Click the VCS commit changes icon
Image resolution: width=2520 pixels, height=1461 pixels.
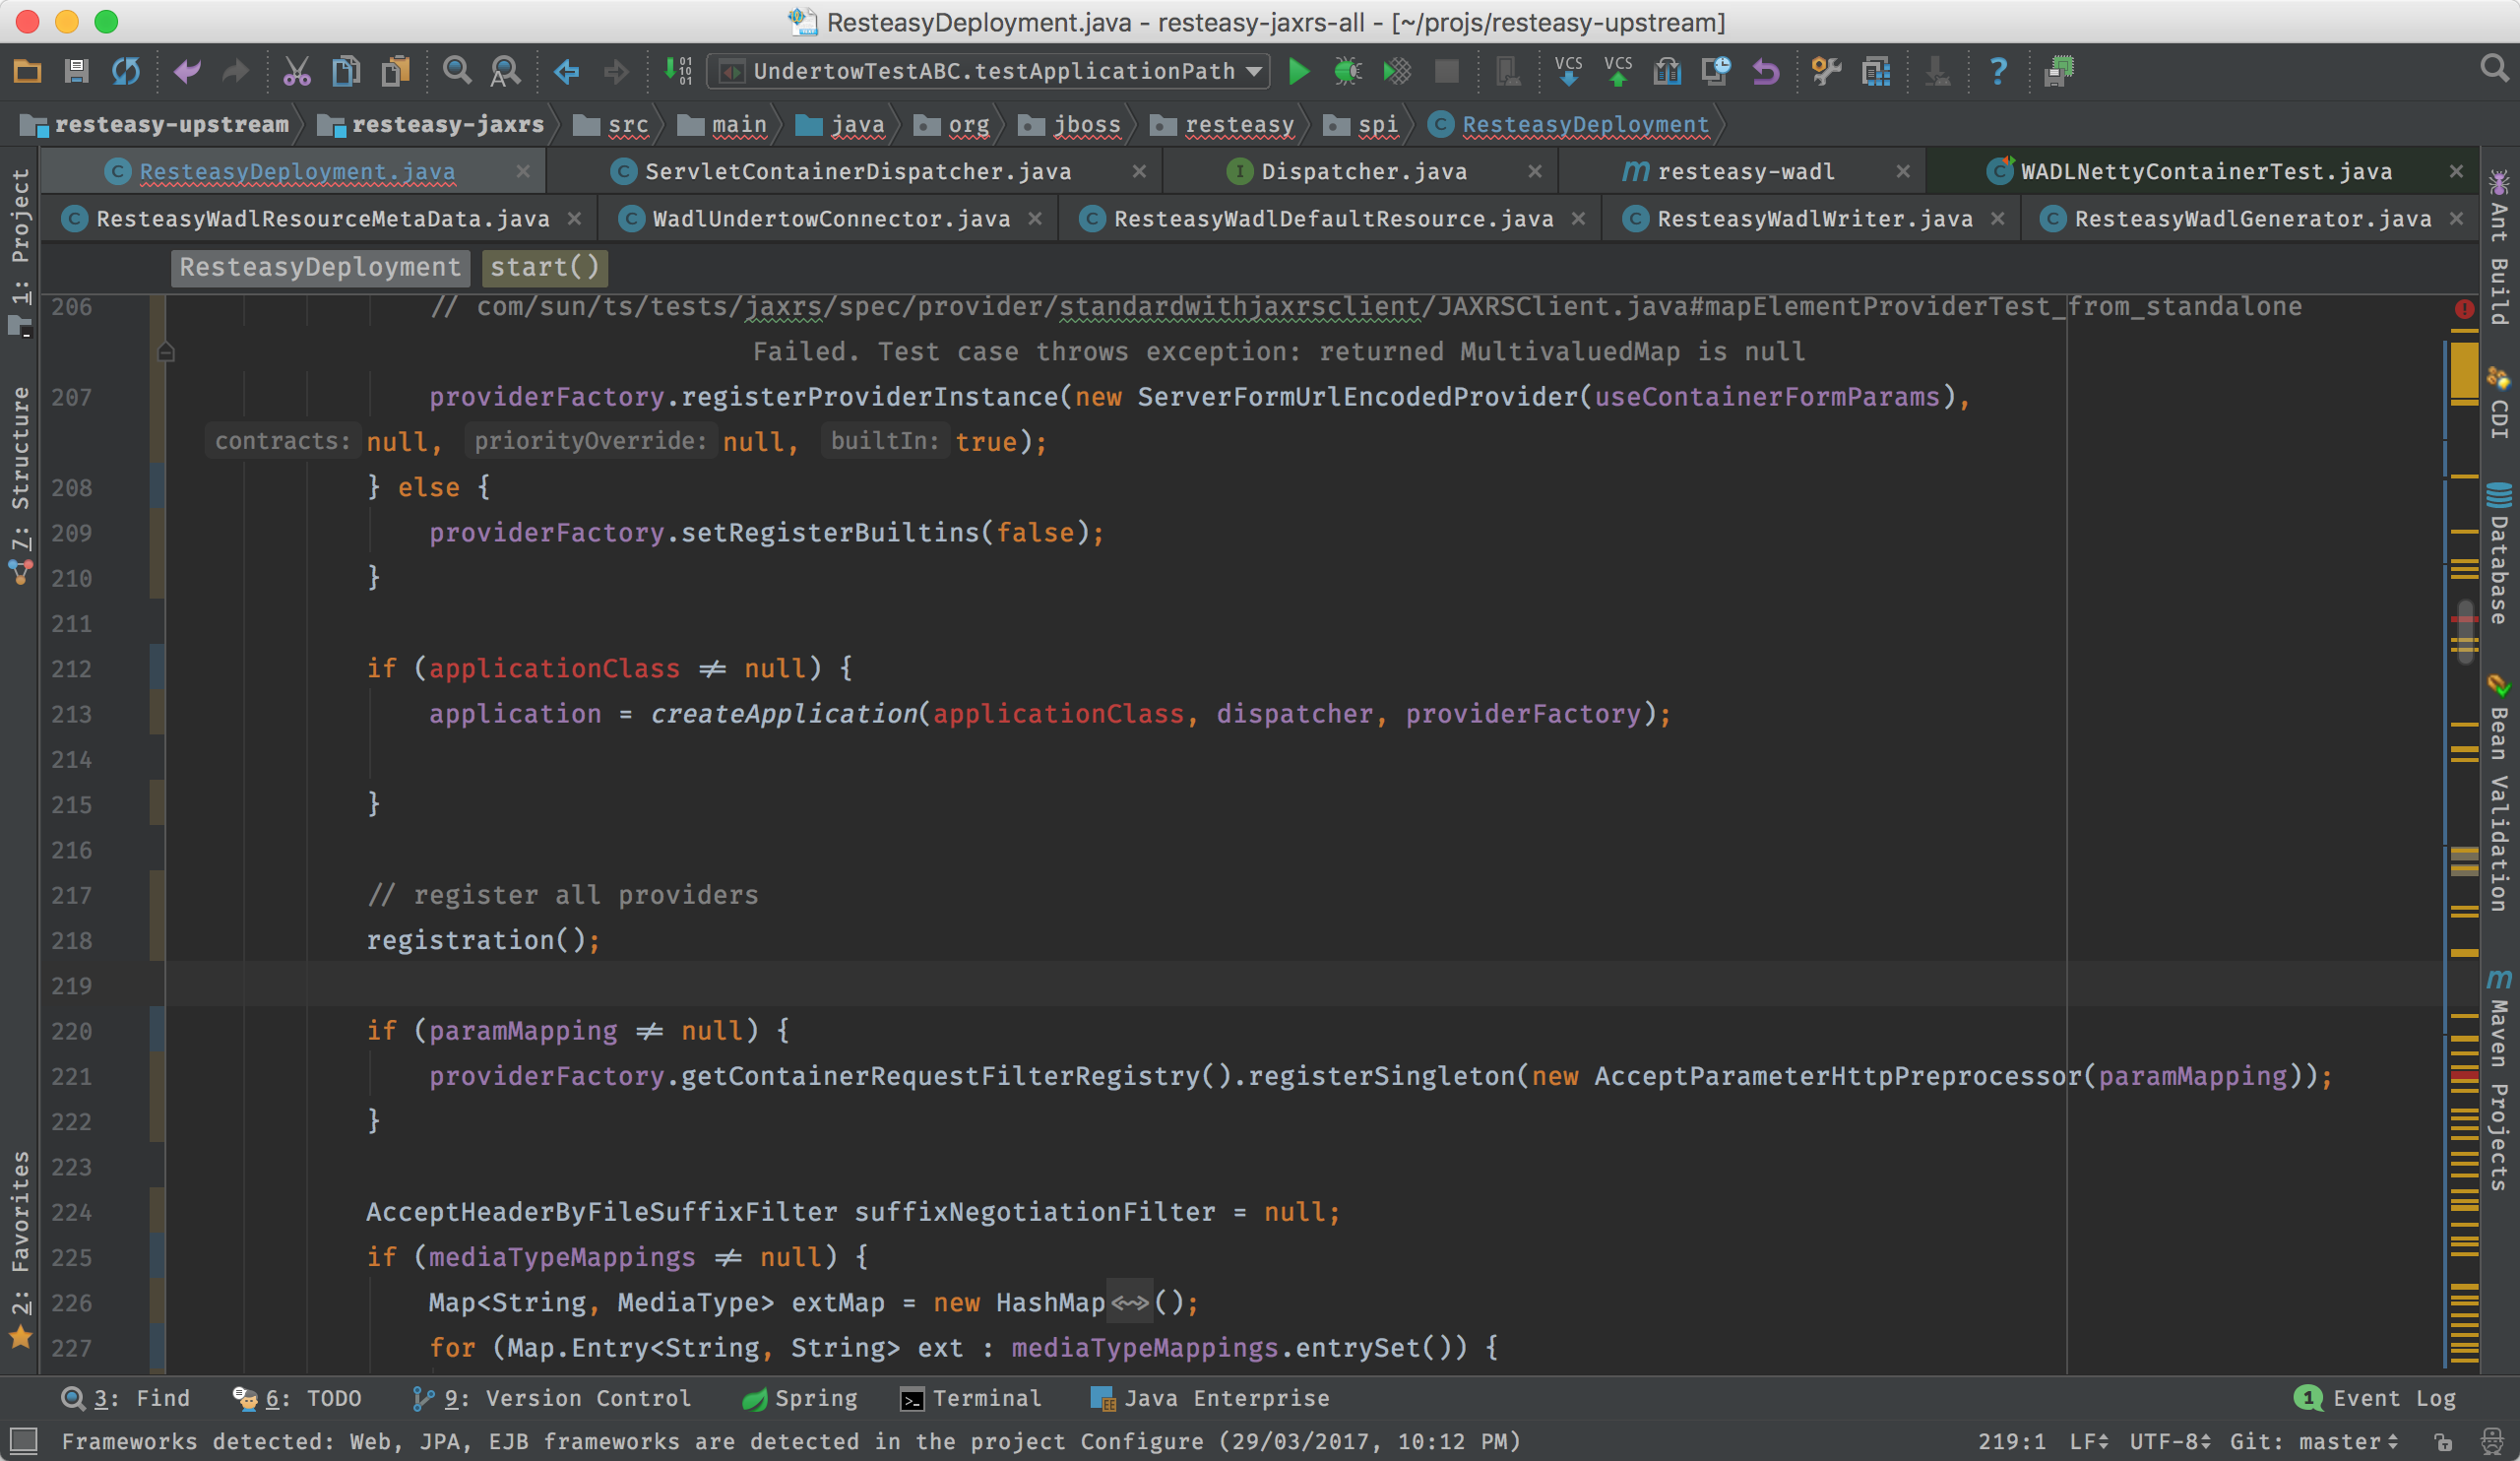click(1617, 71)
